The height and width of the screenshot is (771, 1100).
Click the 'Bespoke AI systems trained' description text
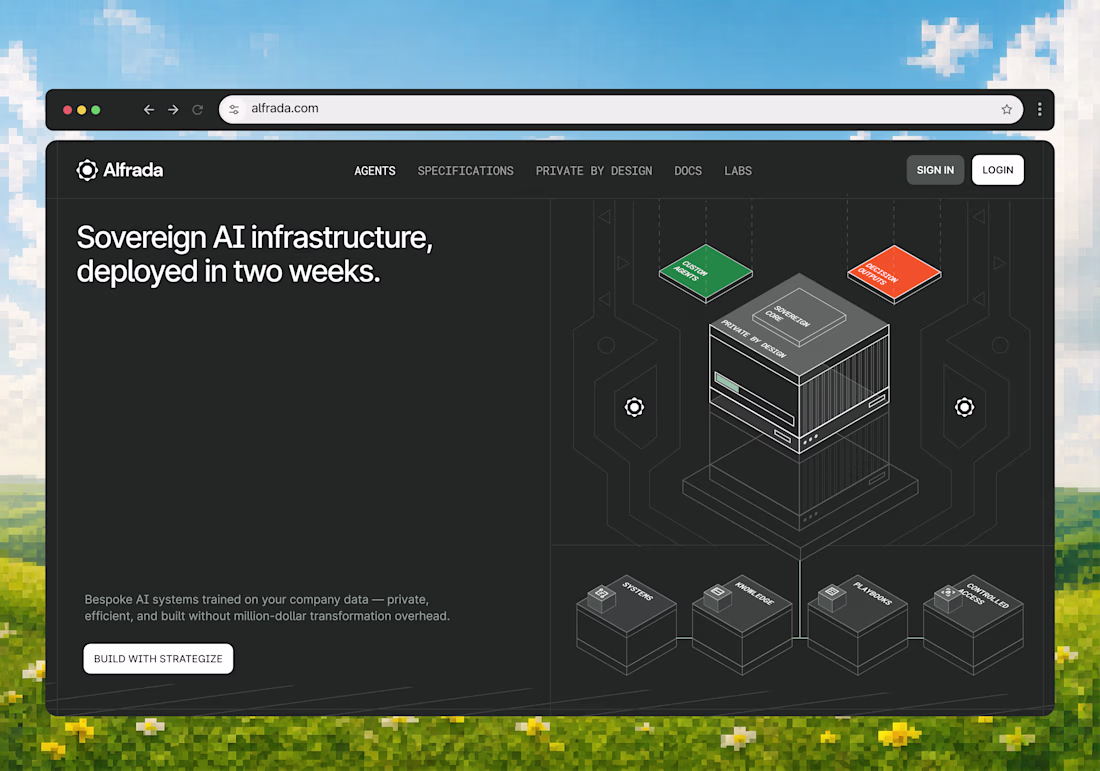point(267,608)
